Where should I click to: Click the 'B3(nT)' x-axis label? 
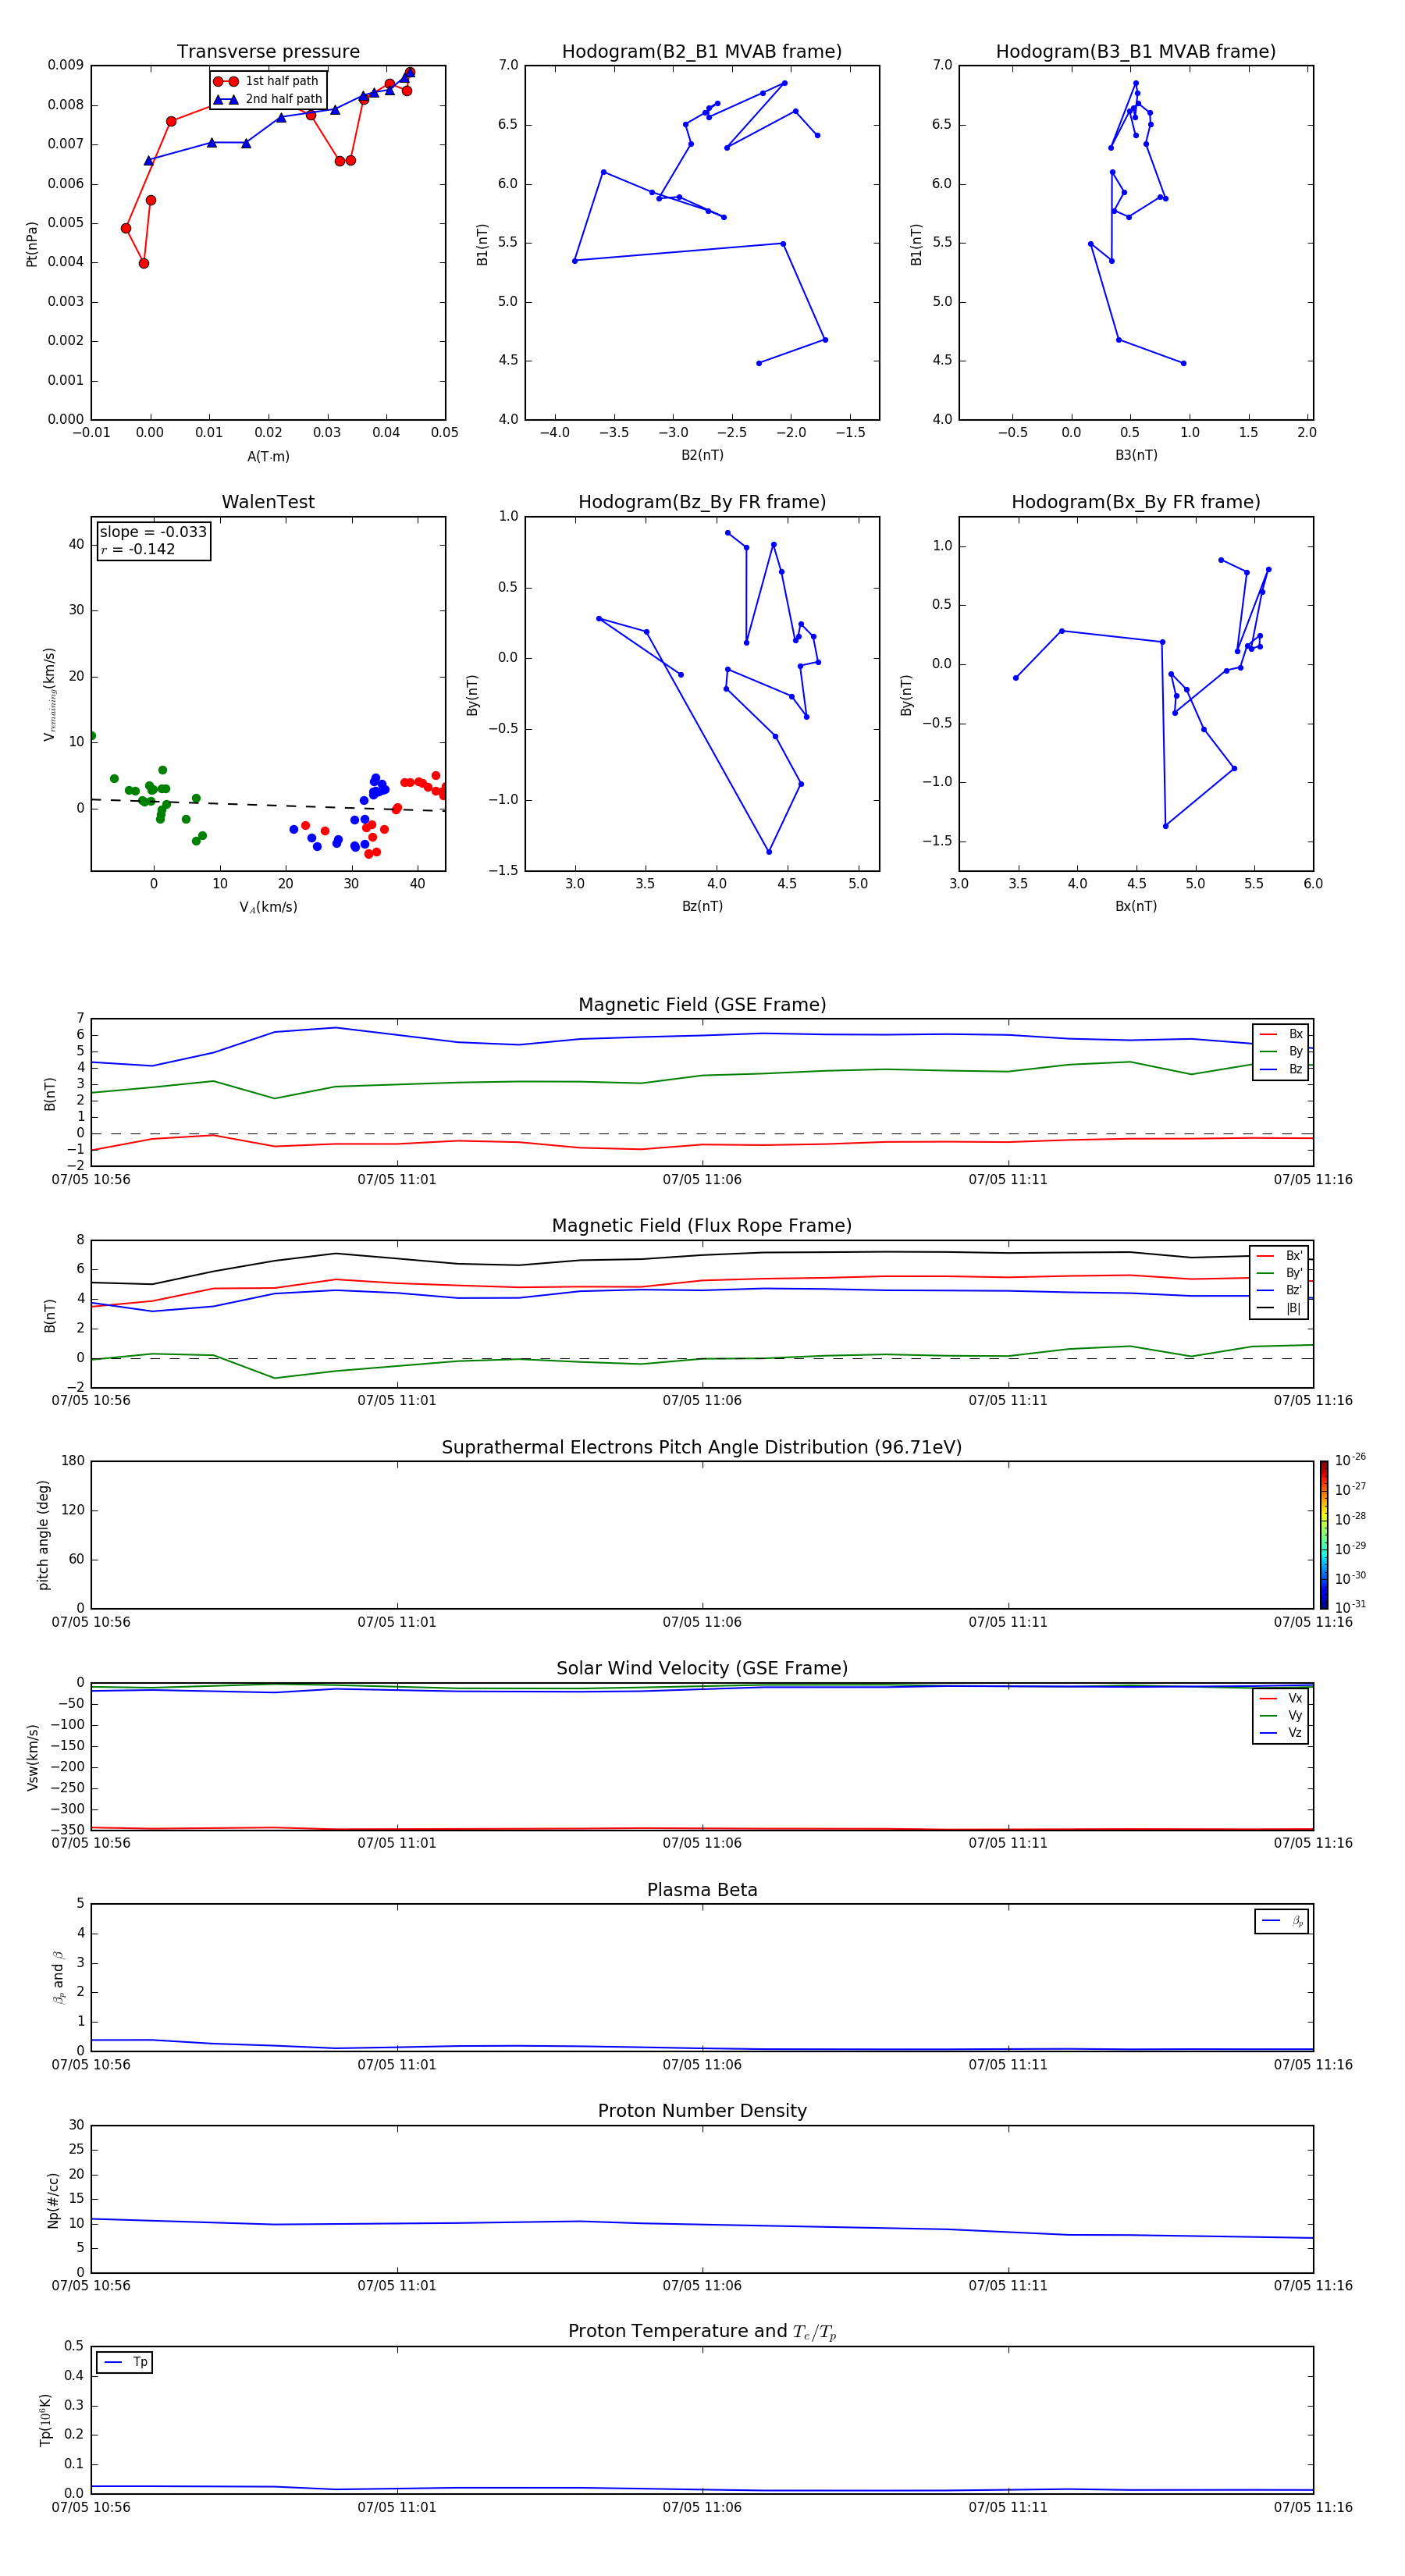point(1136,455)
